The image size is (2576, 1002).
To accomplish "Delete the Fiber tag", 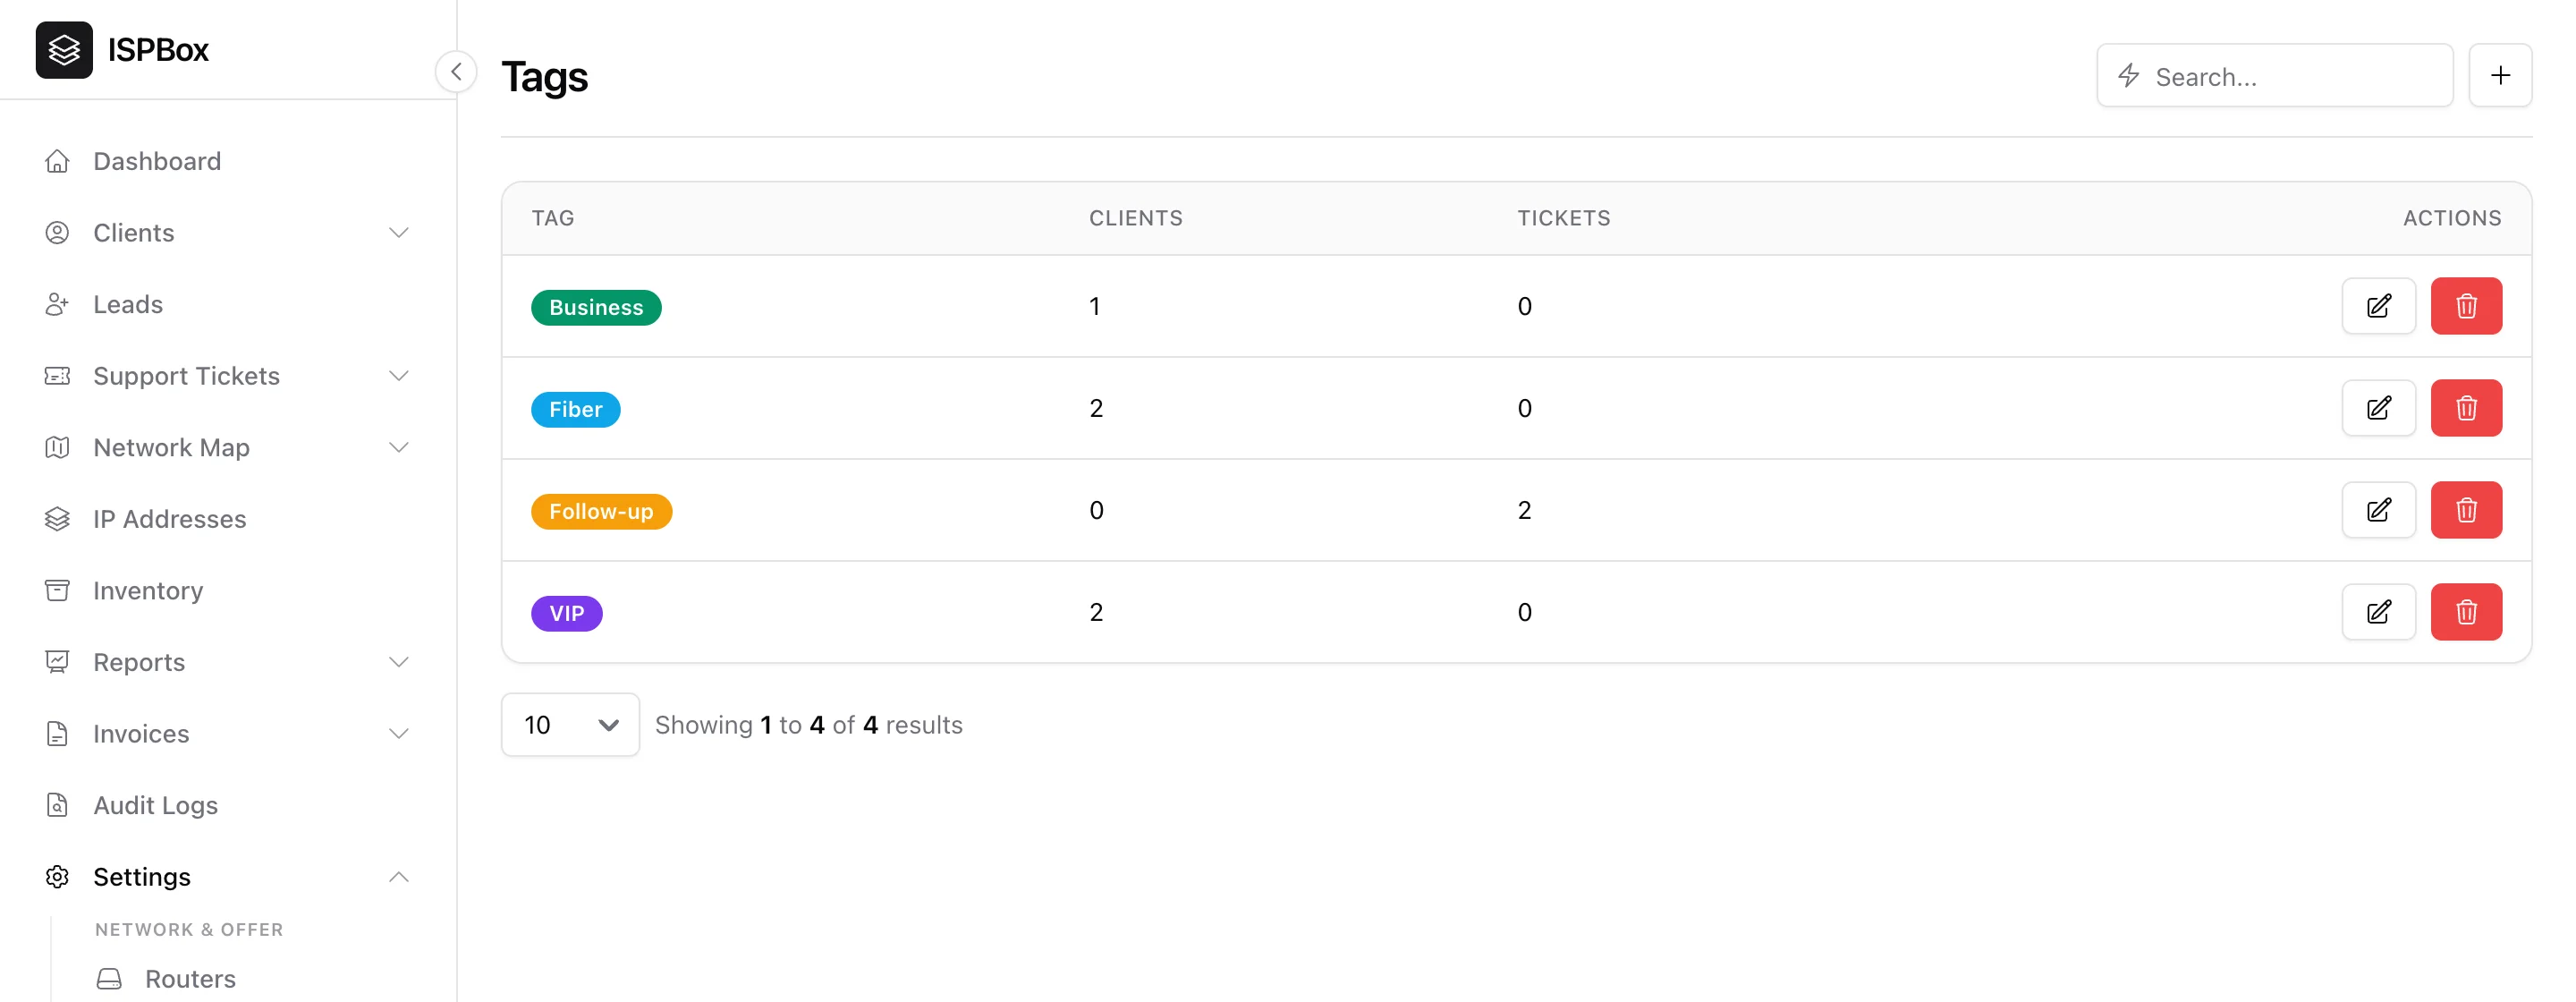I will click(2466, 408).
